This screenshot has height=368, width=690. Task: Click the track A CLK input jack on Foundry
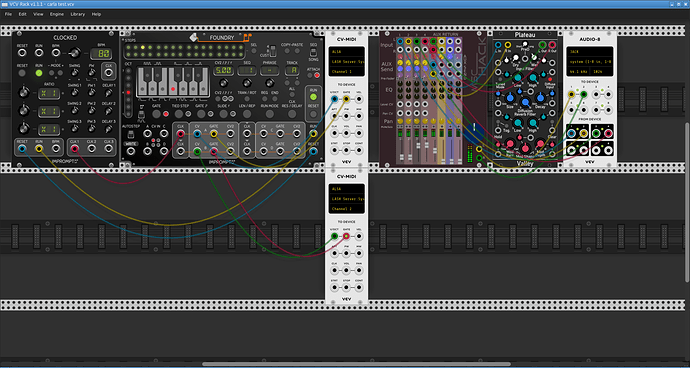[x=180, y=134]
